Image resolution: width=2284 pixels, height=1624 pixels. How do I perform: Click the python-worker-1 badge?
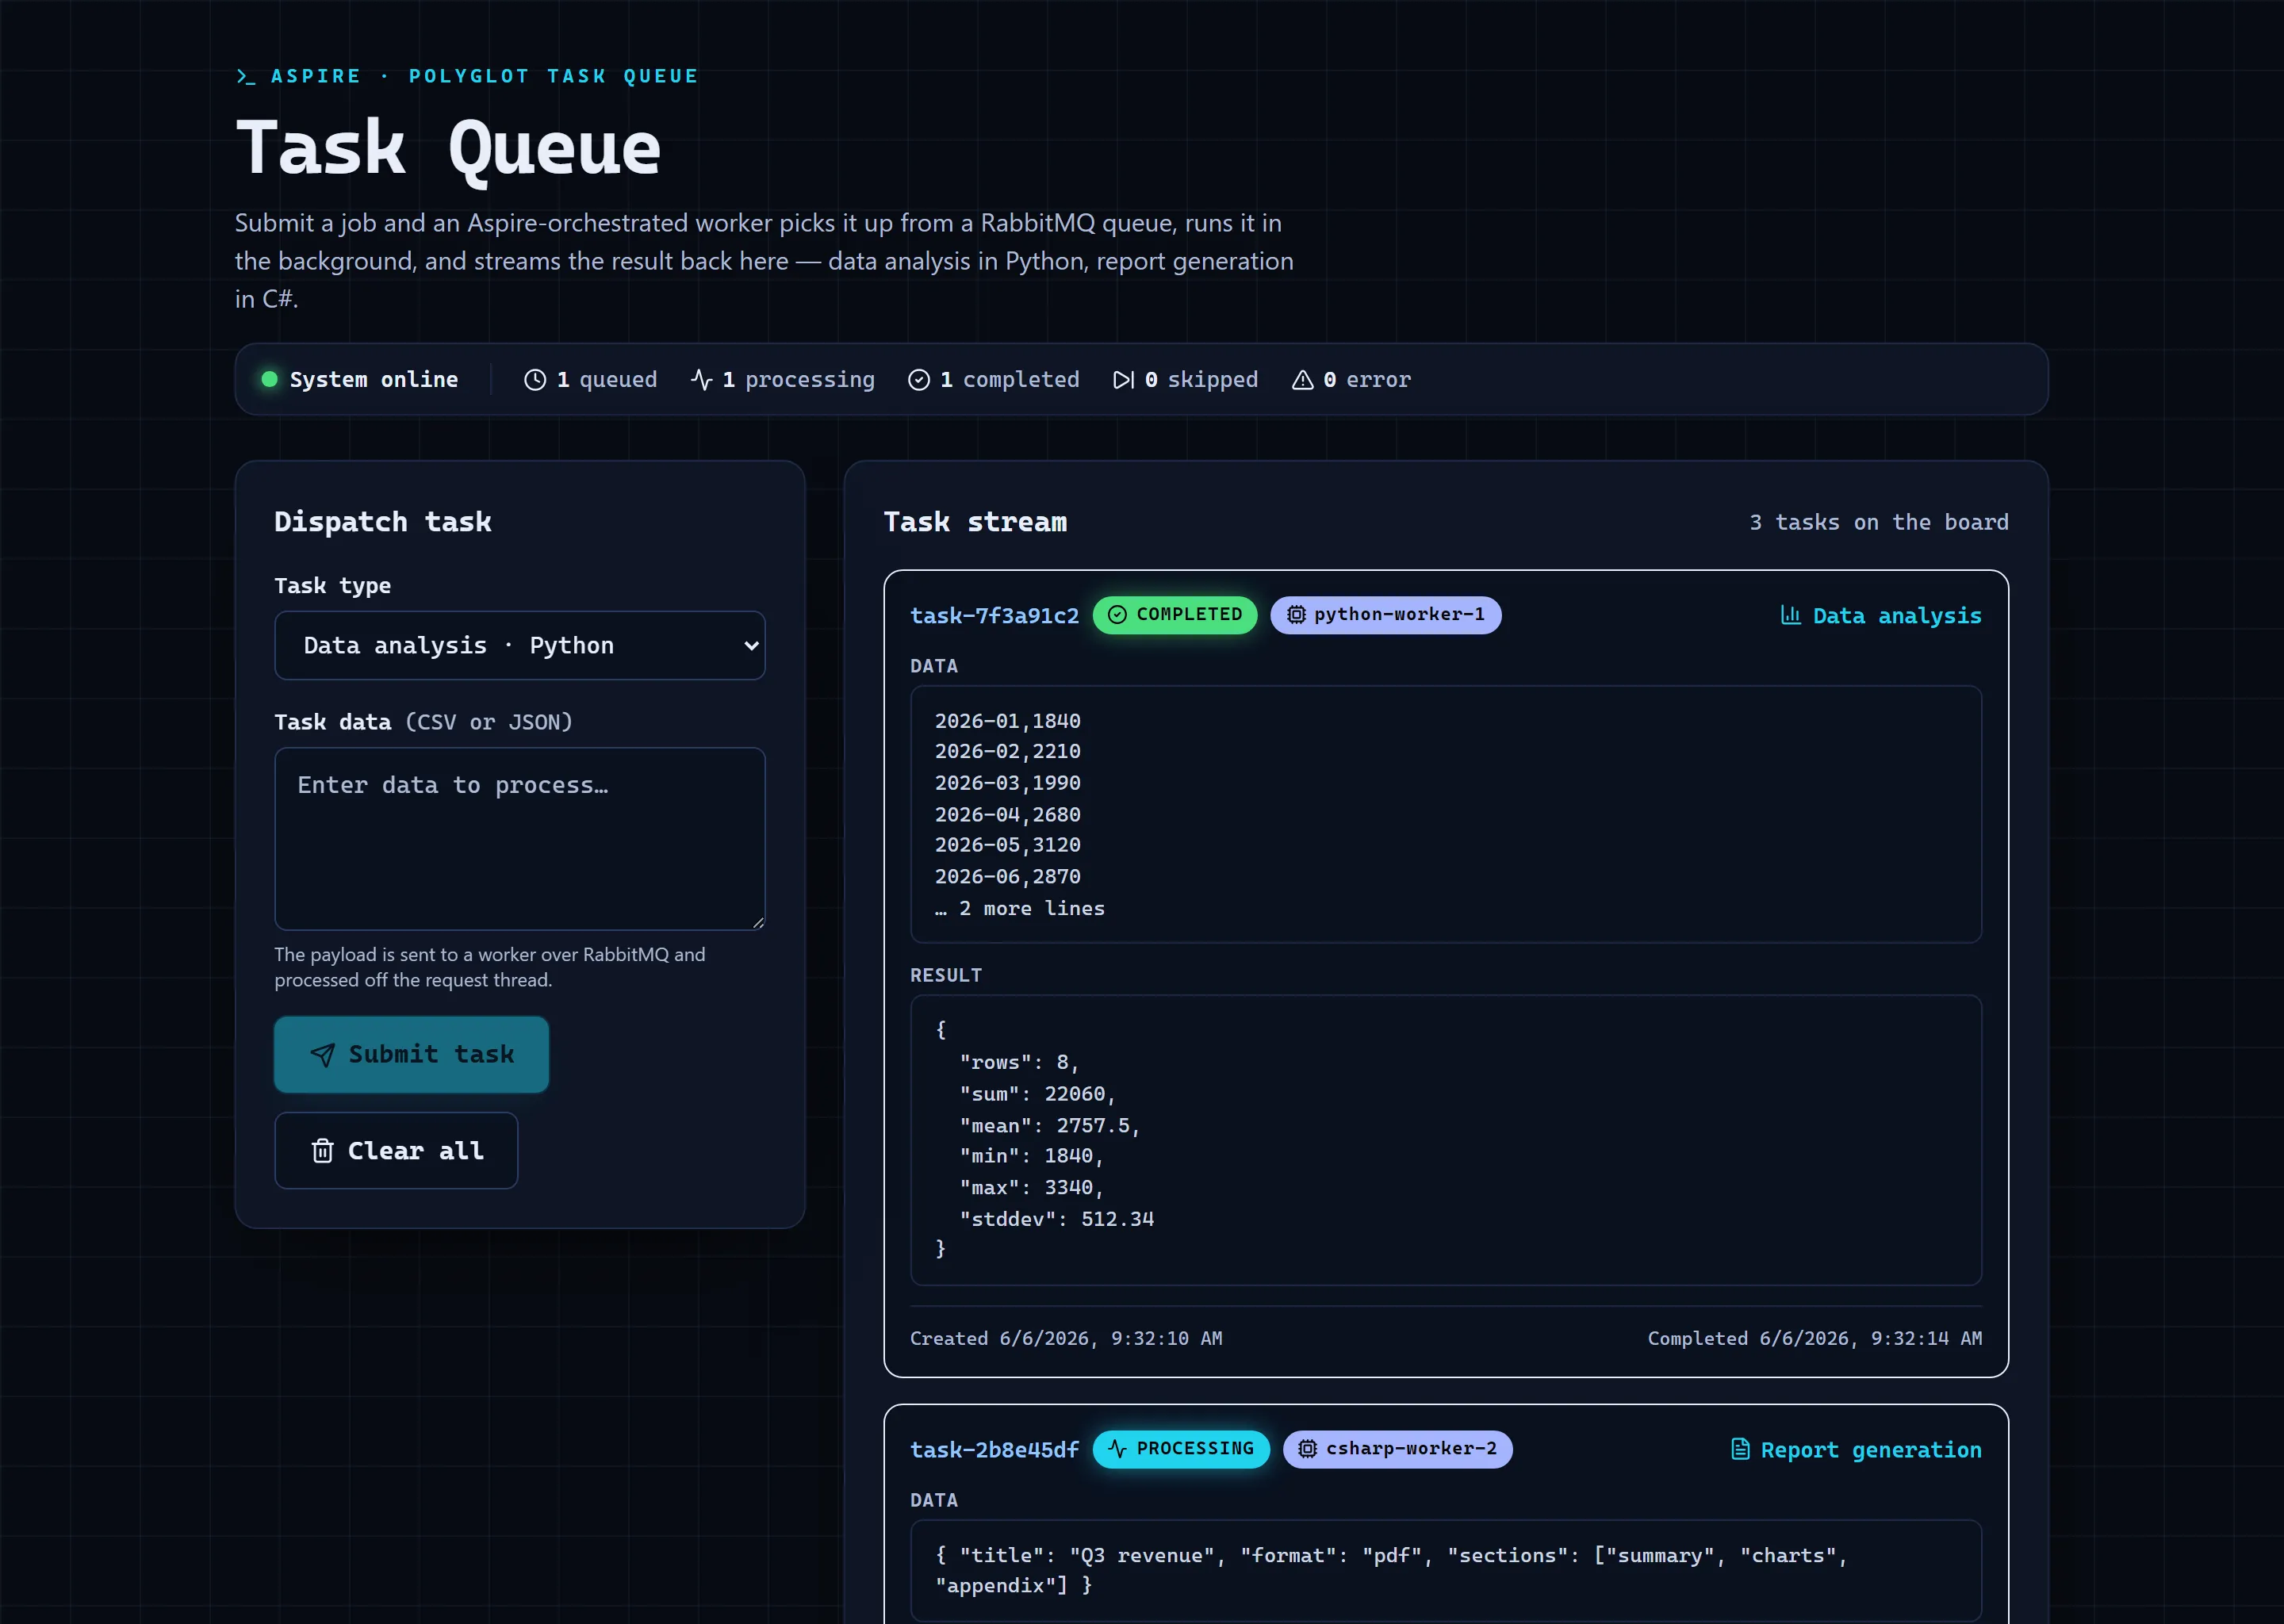1385,615
